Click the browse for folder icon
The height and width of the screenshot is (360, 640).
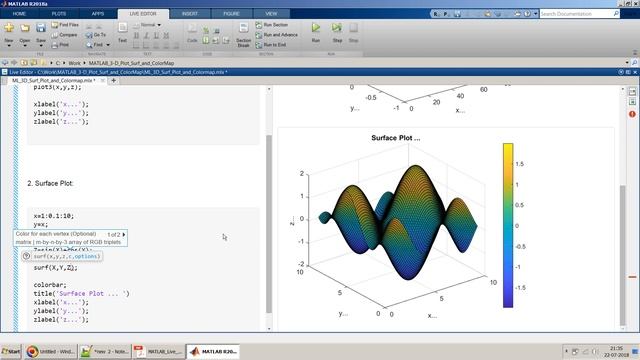(33, 63)
